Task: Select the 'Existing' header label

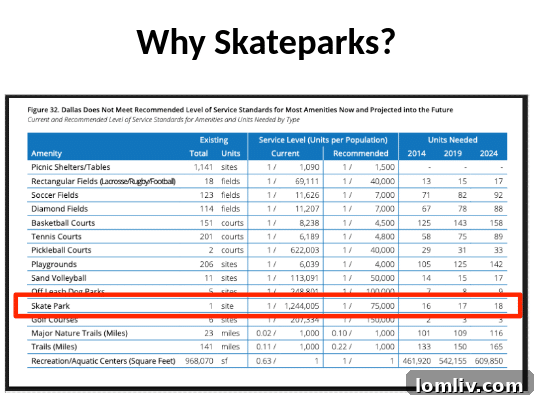Action: [214, 140]
